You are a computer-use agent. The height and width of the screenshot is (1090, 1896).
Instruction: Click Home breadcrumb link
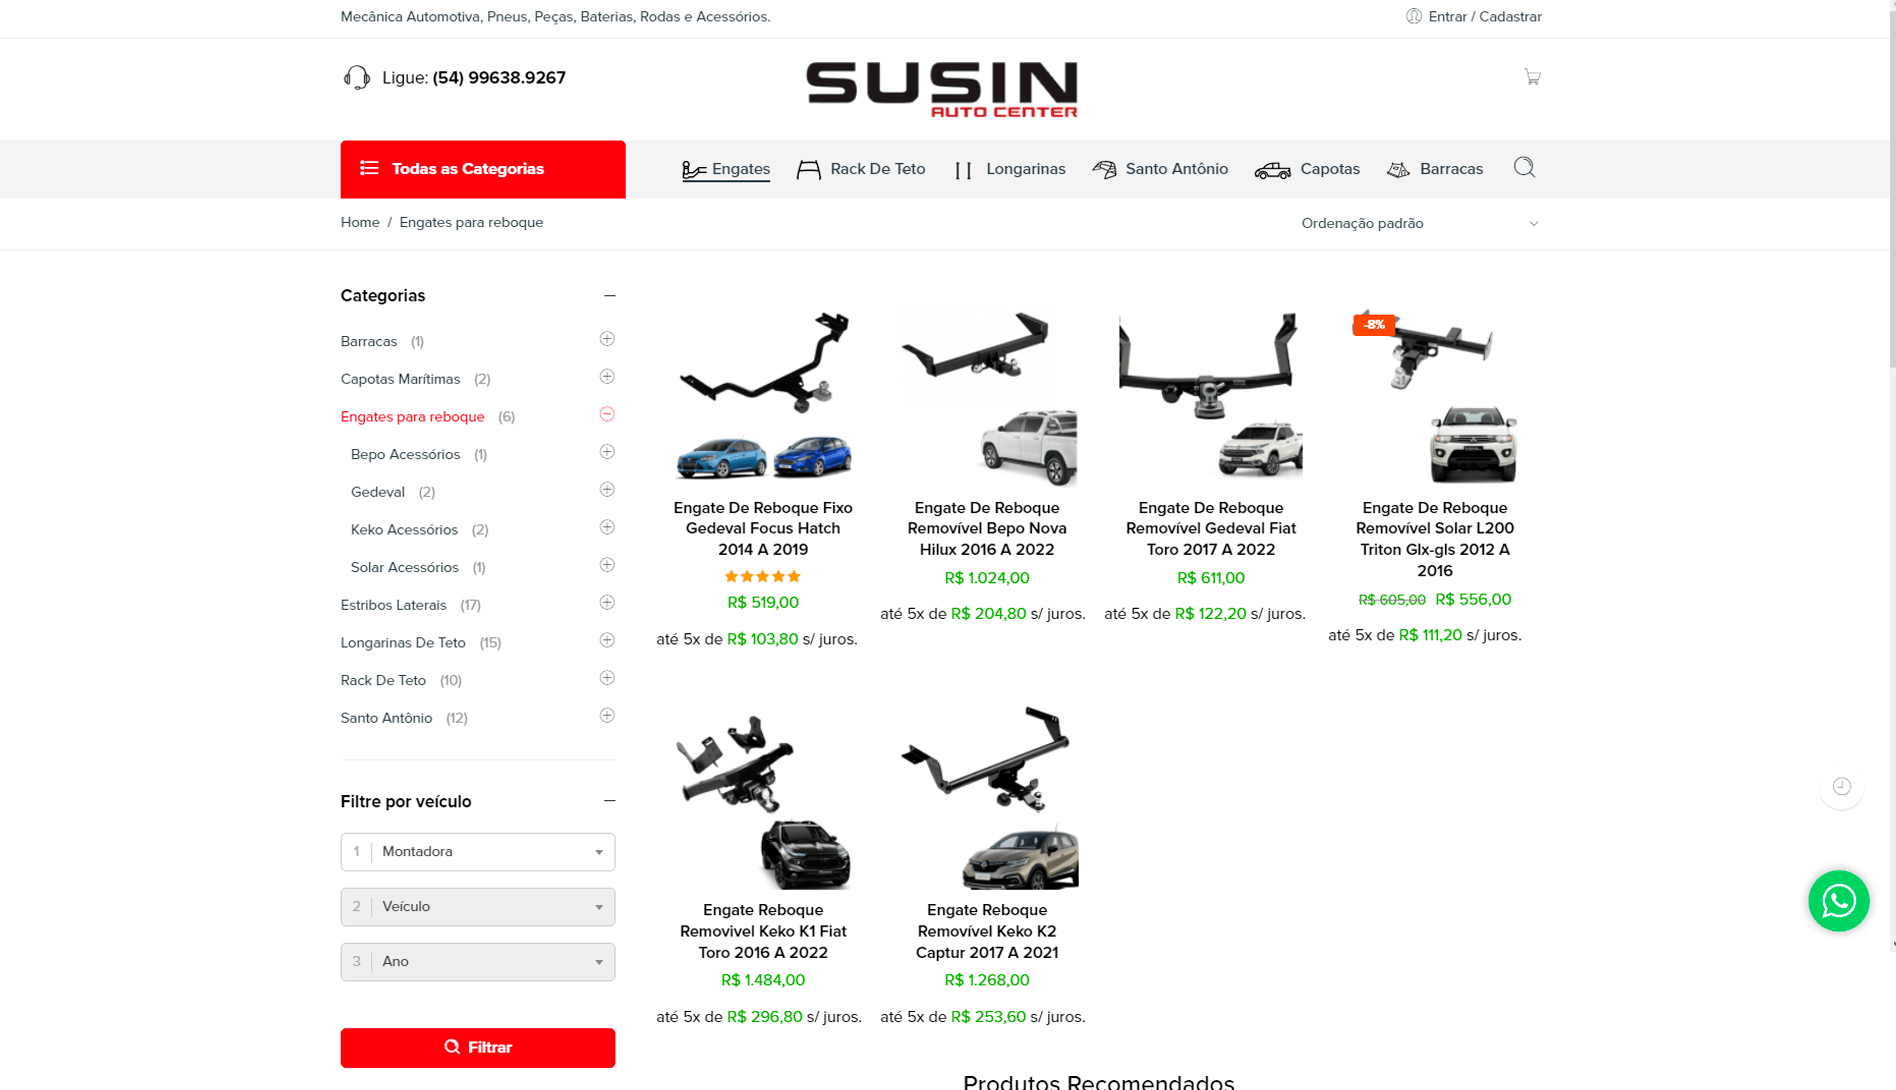pyautogui.click(x=359, y=223)
